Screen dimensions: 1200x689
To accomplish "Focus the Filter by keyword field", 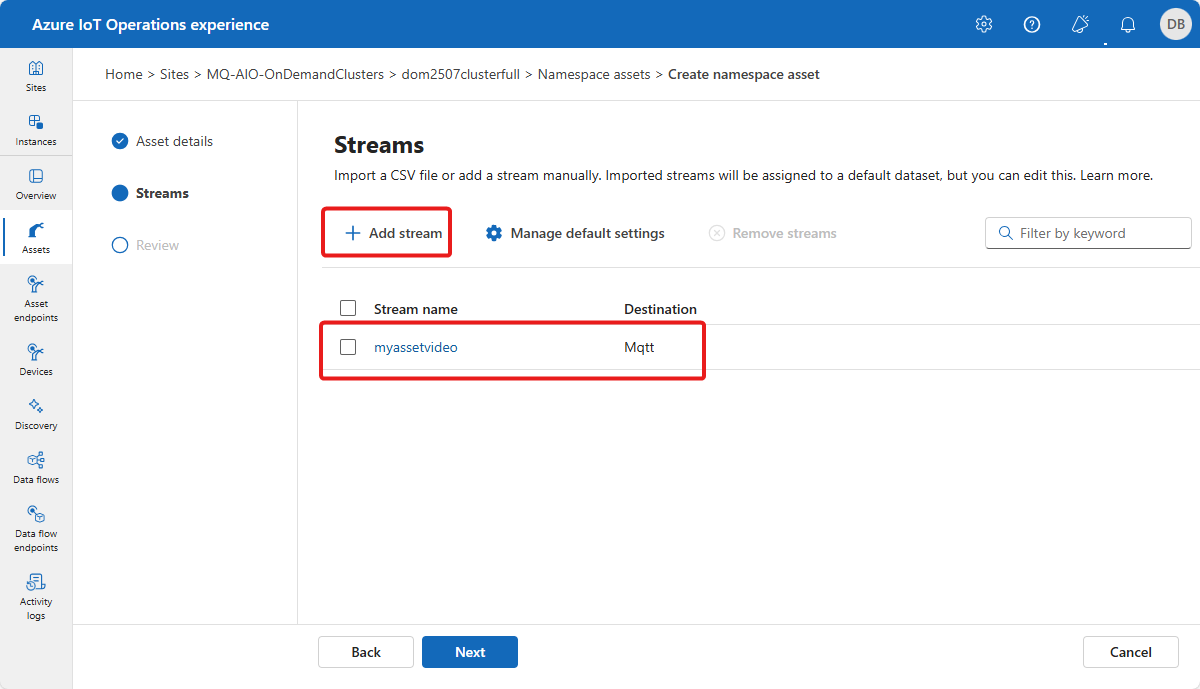I will [1088, 233].
